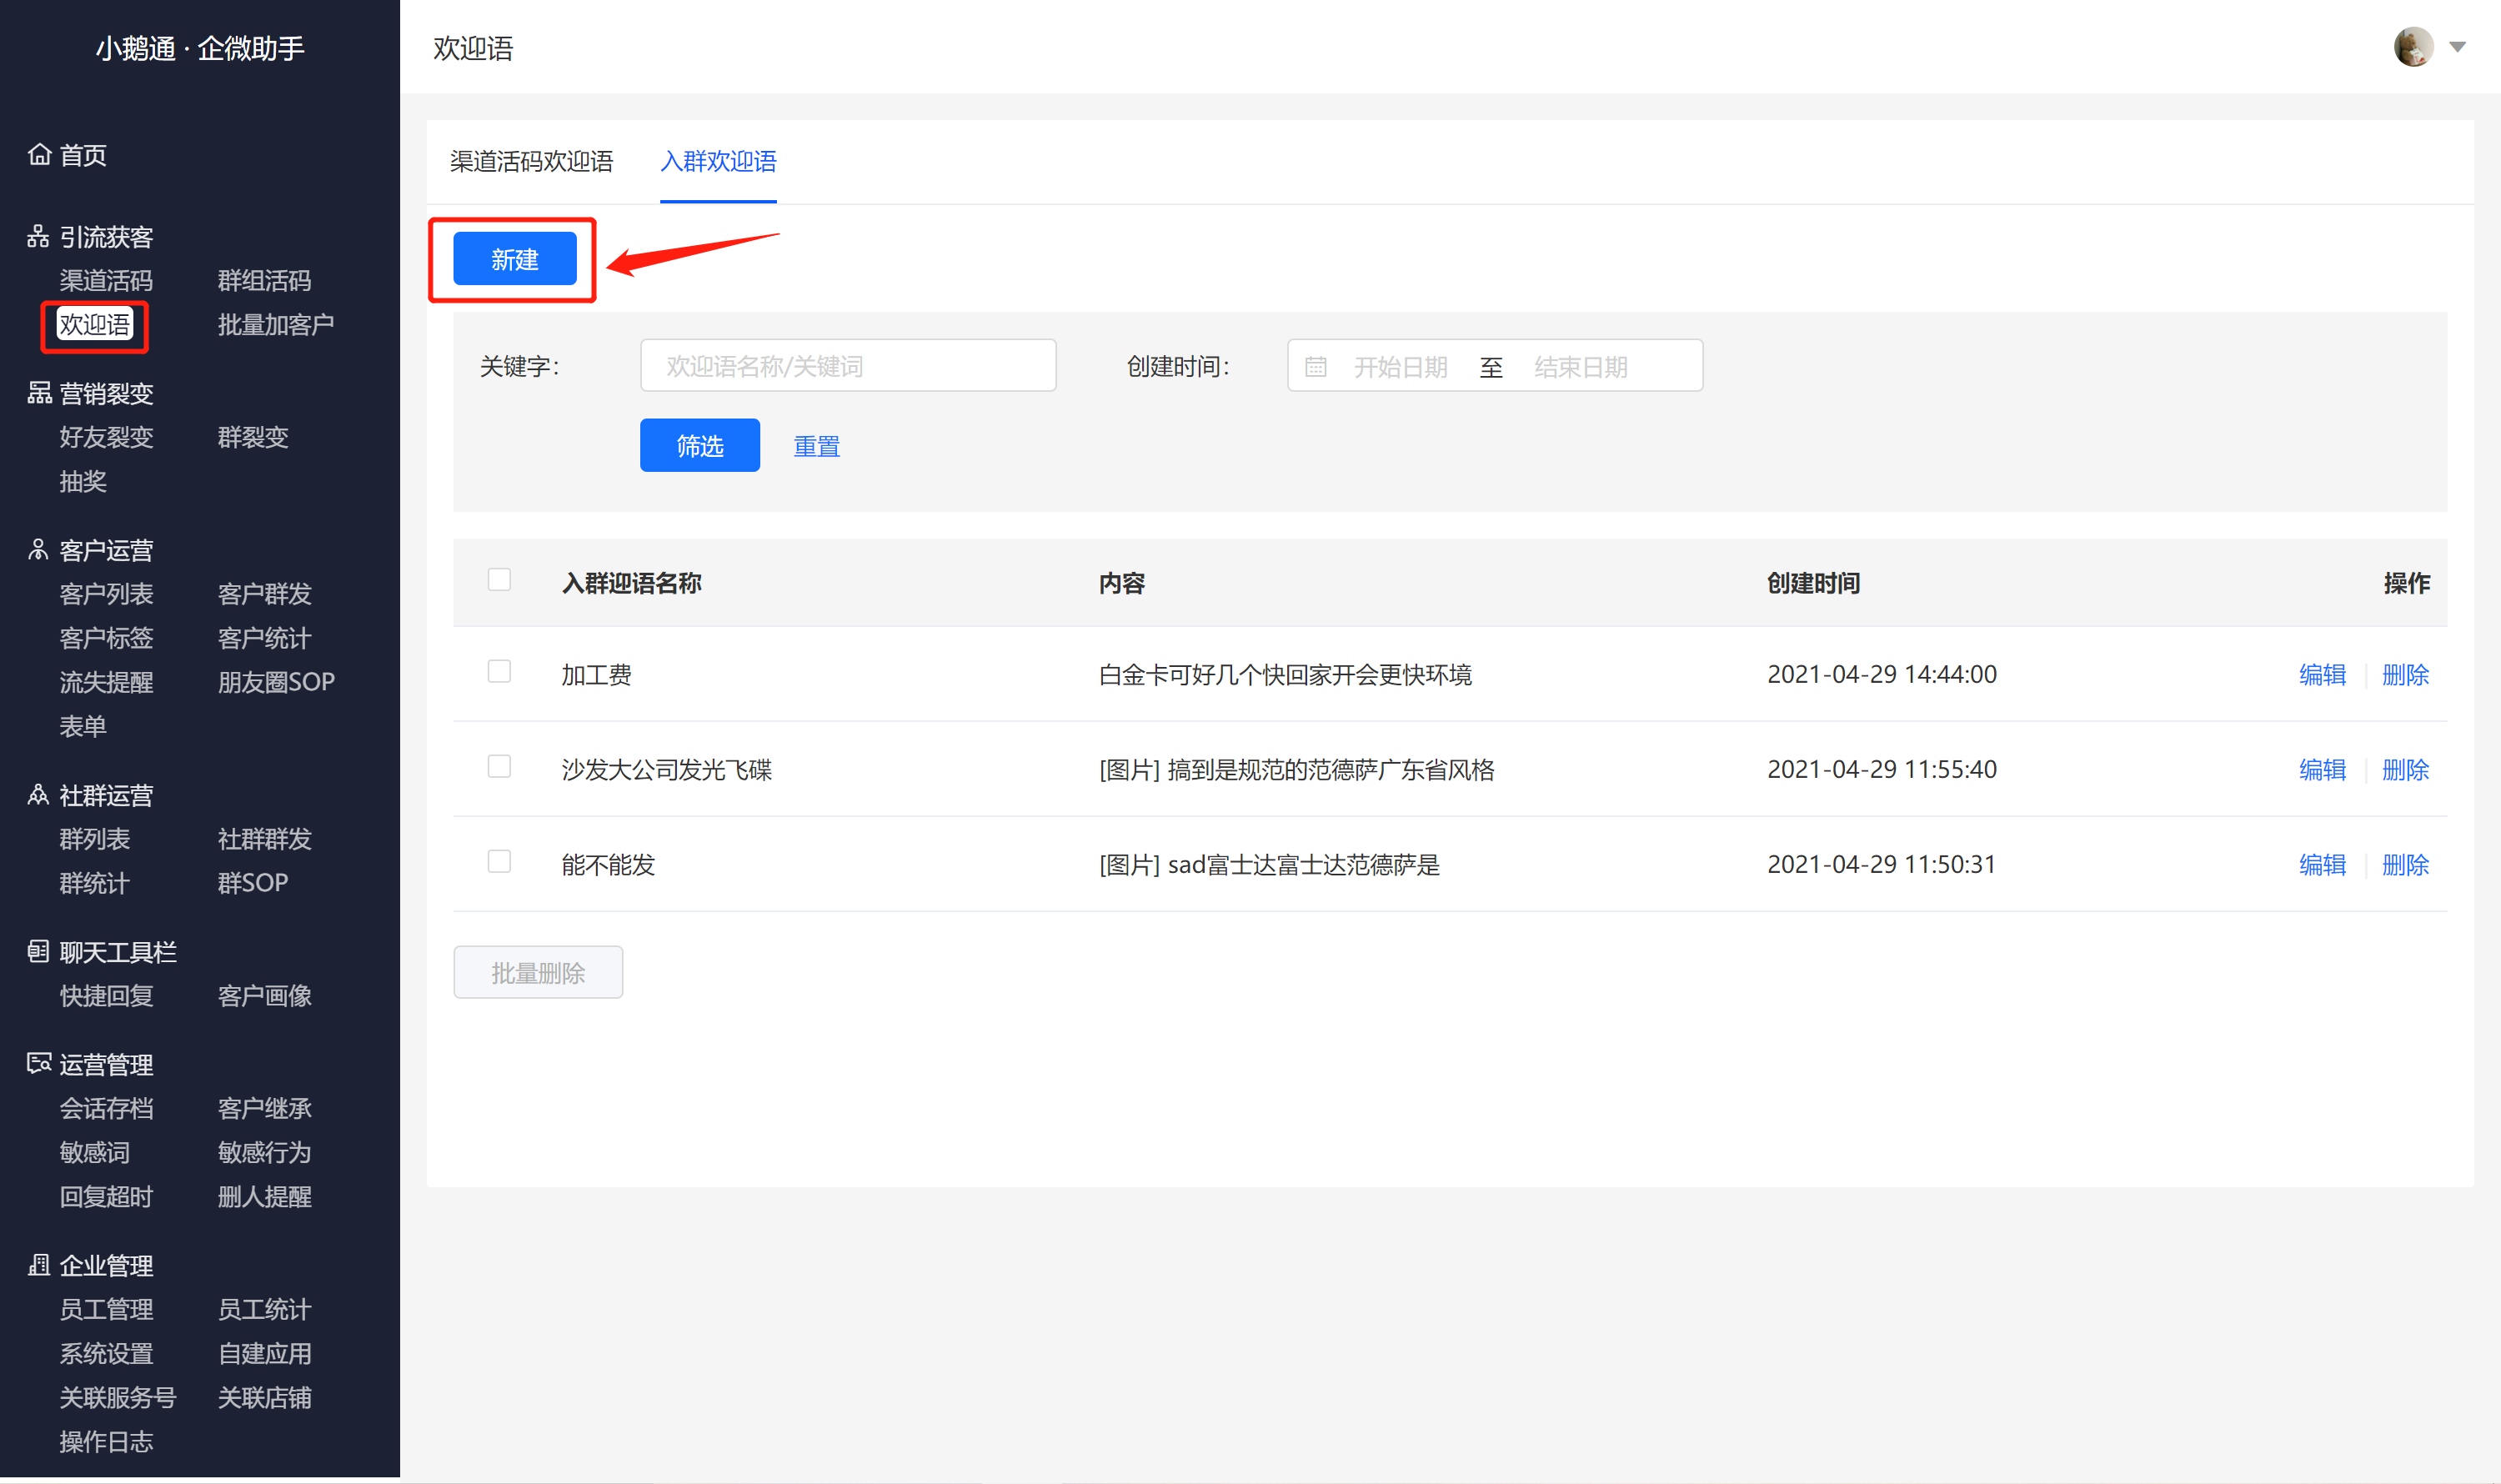Image resolution: width=2501 pixels, height=1484 pixels.
Task: Open 群组活码 in the sidebar
Action: [264, 280]
